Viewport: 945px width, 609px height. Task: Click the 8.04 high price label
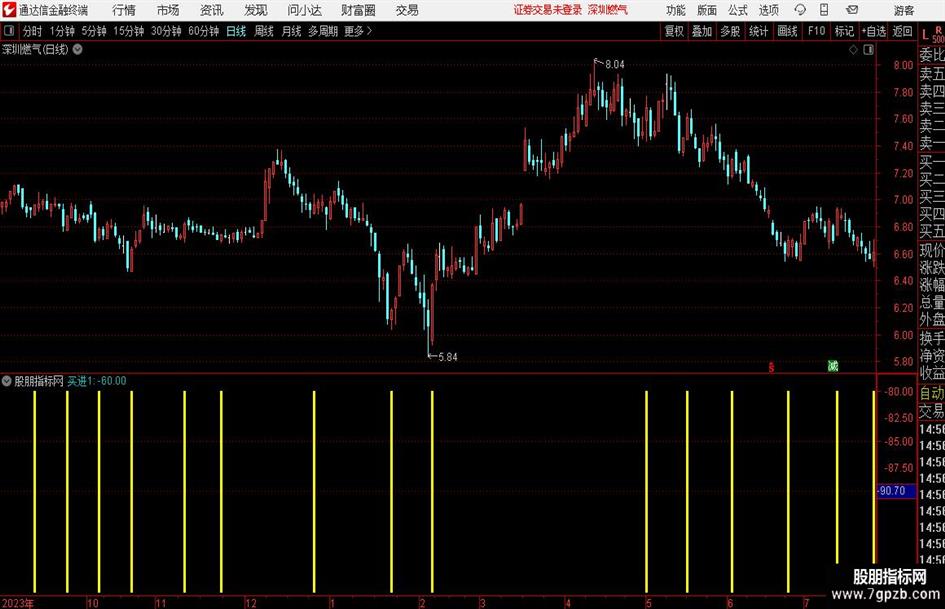(615, 64)
